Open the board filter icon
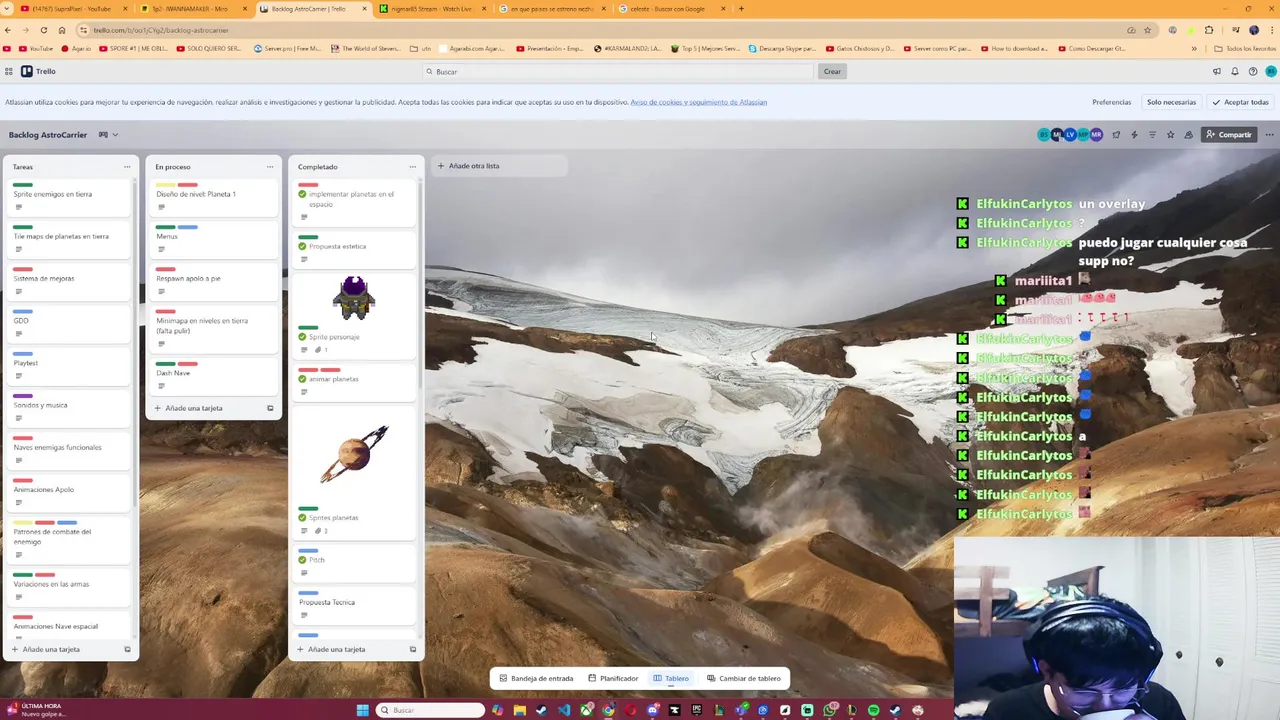Viewport: 1280px width, 720px height. (1152, 134)
